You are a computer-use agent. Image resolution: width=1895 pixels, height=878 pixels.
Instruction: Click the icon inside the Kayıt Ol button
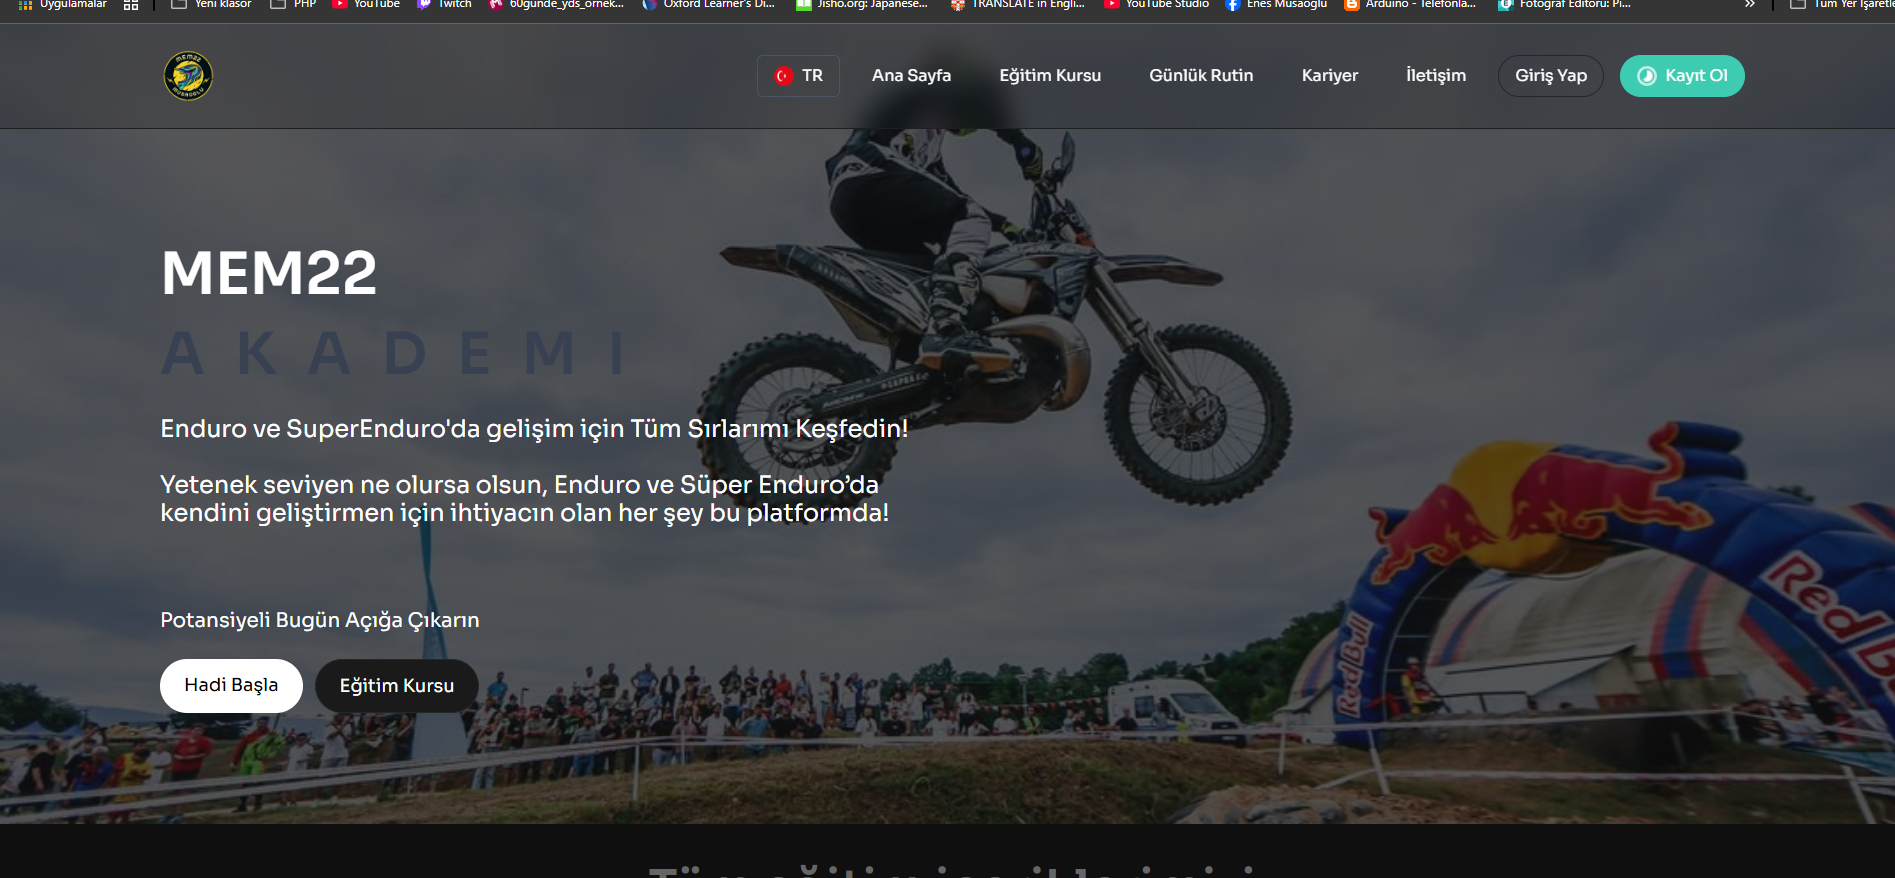pyautogui.click(x=1646, y=76)
